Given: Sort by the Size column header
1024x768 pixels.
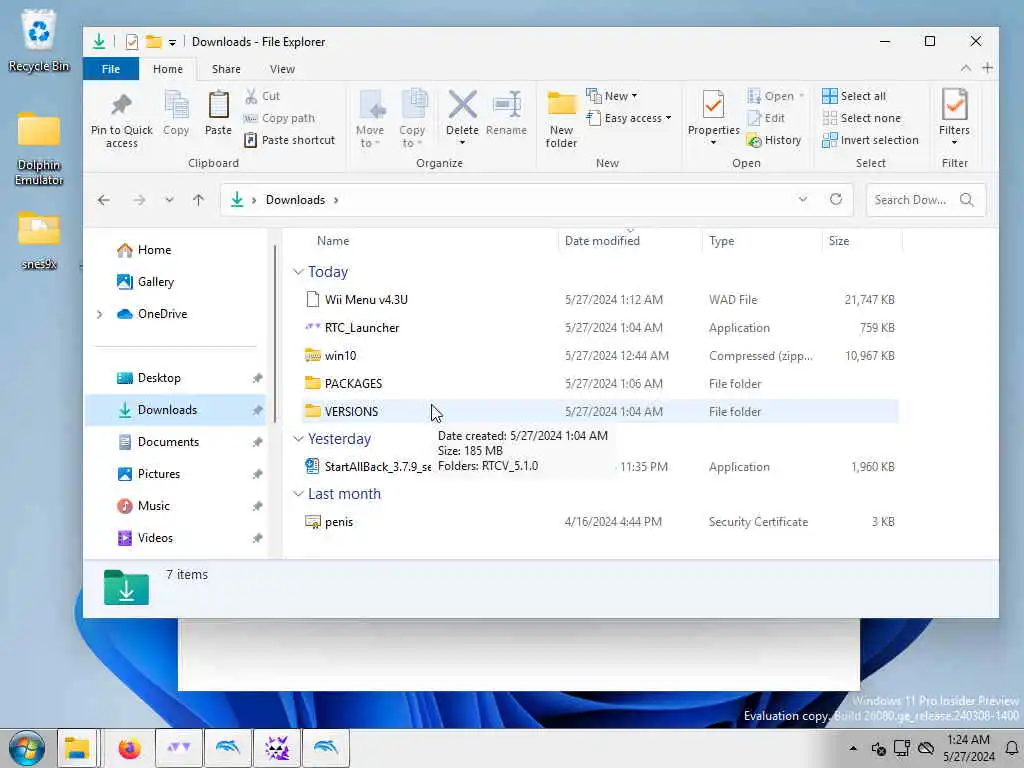Looking at the screenshot, I should point(839,241).
